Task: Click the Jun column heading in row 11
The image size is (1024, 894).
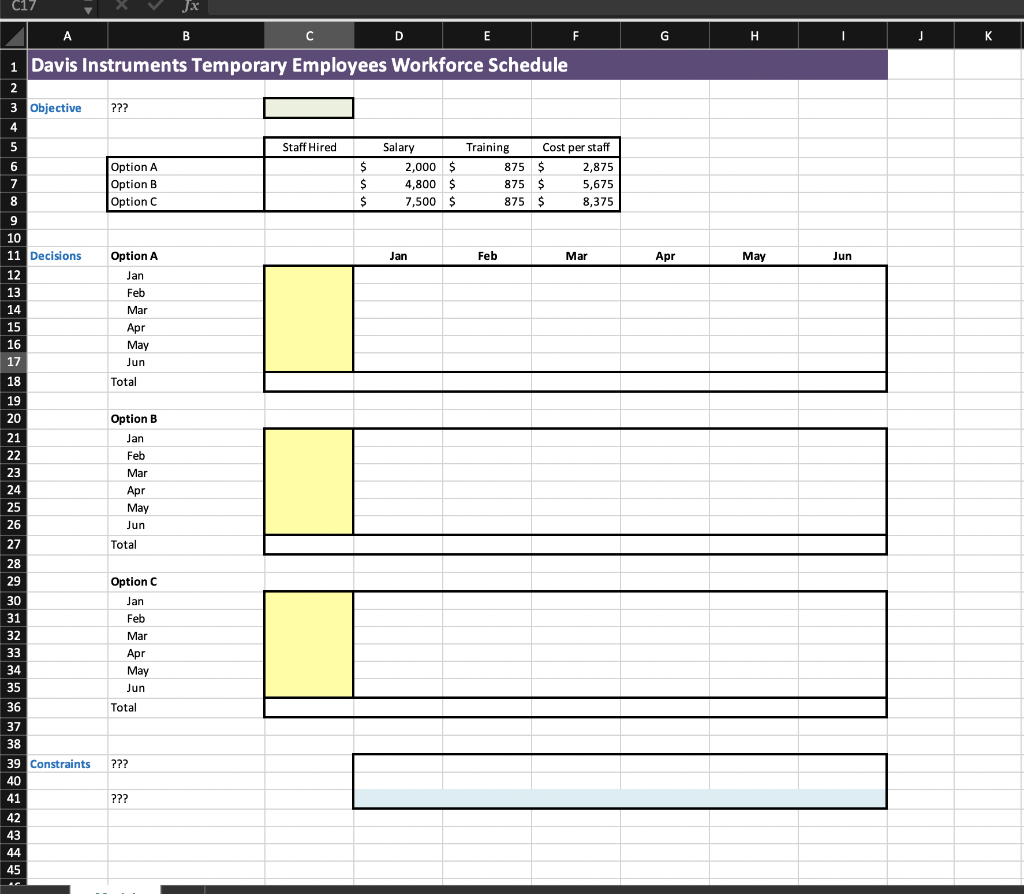Action: click(x=842, y=256)
